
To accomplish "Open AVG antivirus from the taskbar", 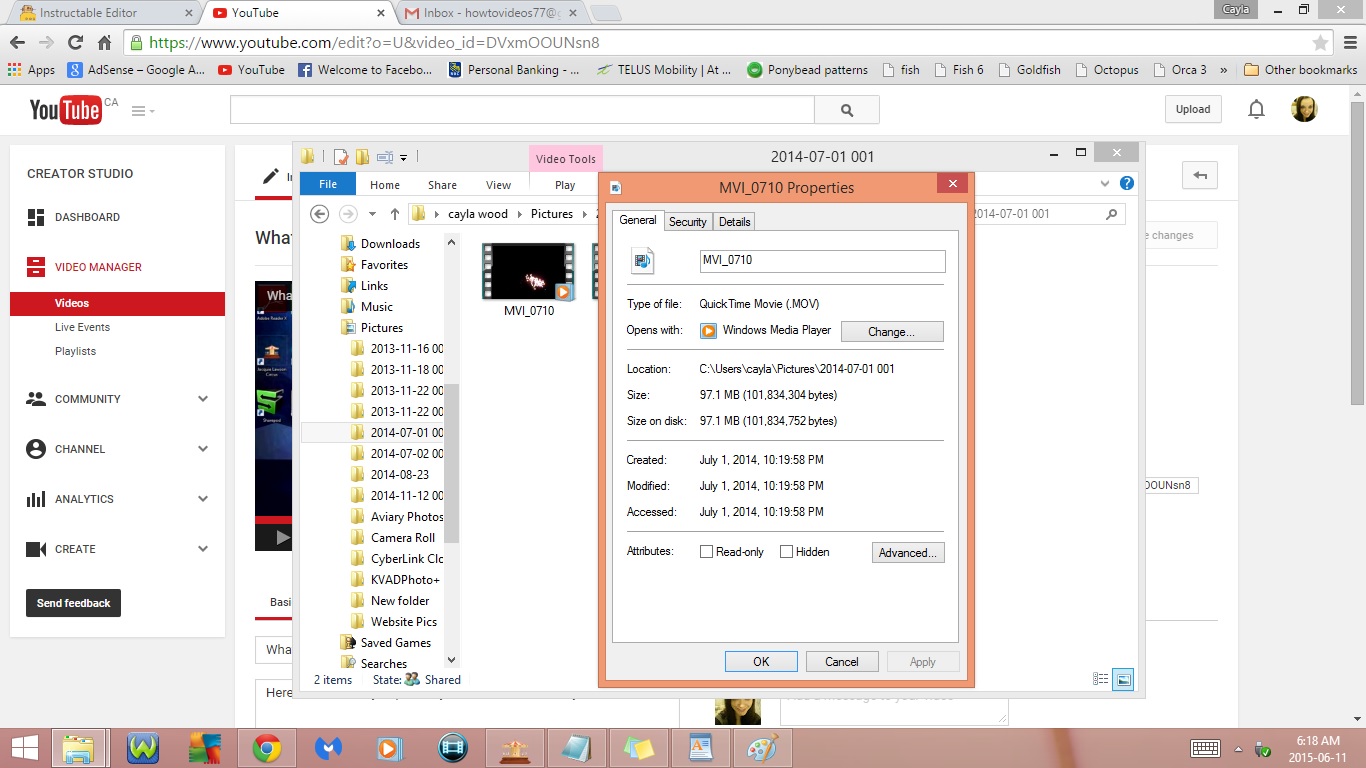I will coord(205,748).
